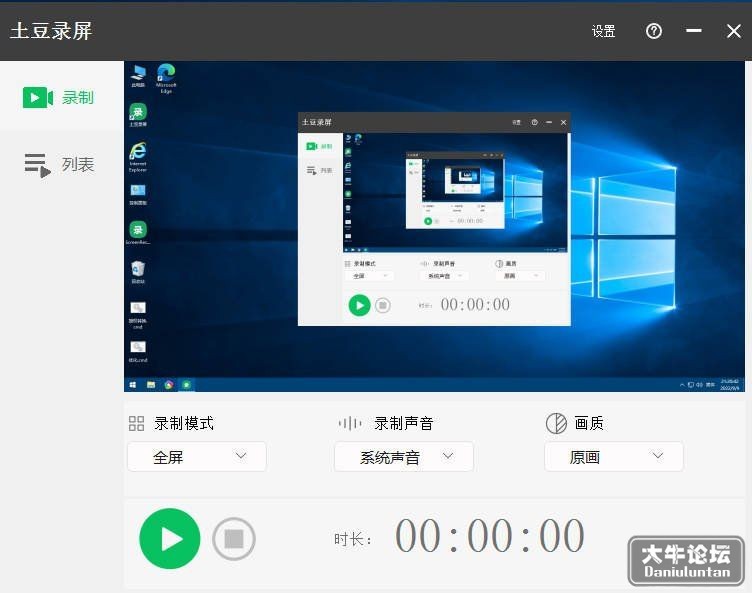Image resolution: width=752 pixels, height=593 pixels.
Task: Select the 控制面板 desktop icon in preview
Action: 138,195
